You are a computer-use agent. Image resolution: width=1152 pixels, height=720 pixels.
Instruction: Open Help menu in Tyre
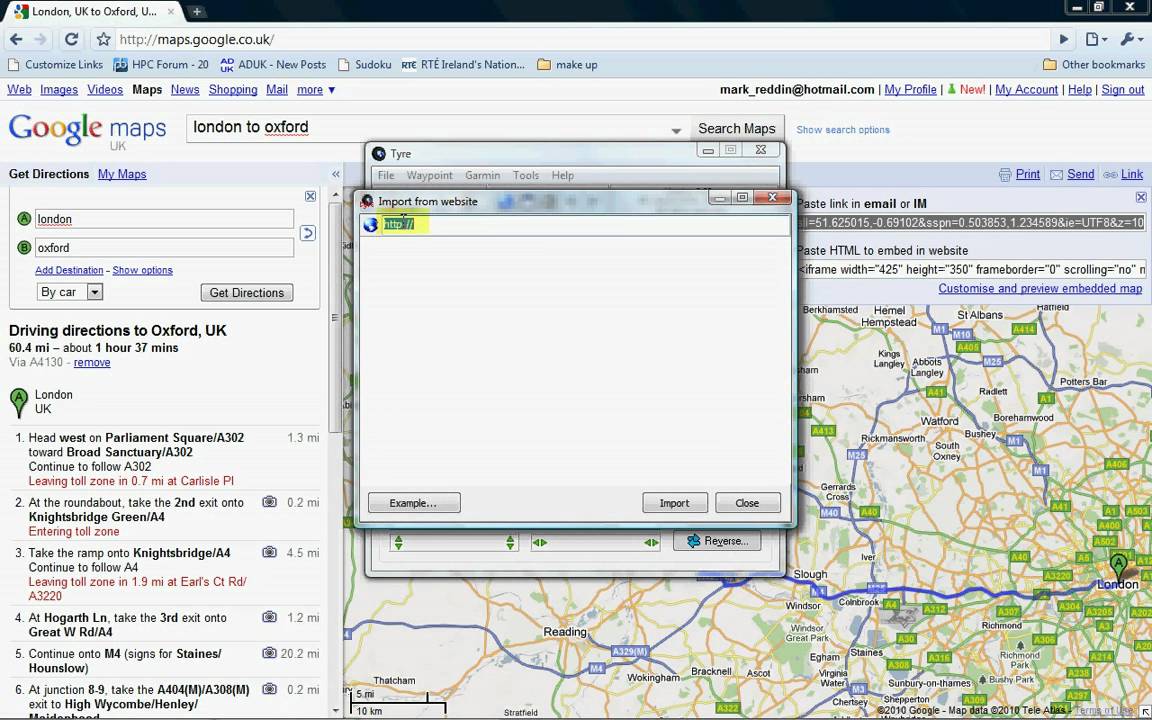pyautogui.click(x=562, y=176)
